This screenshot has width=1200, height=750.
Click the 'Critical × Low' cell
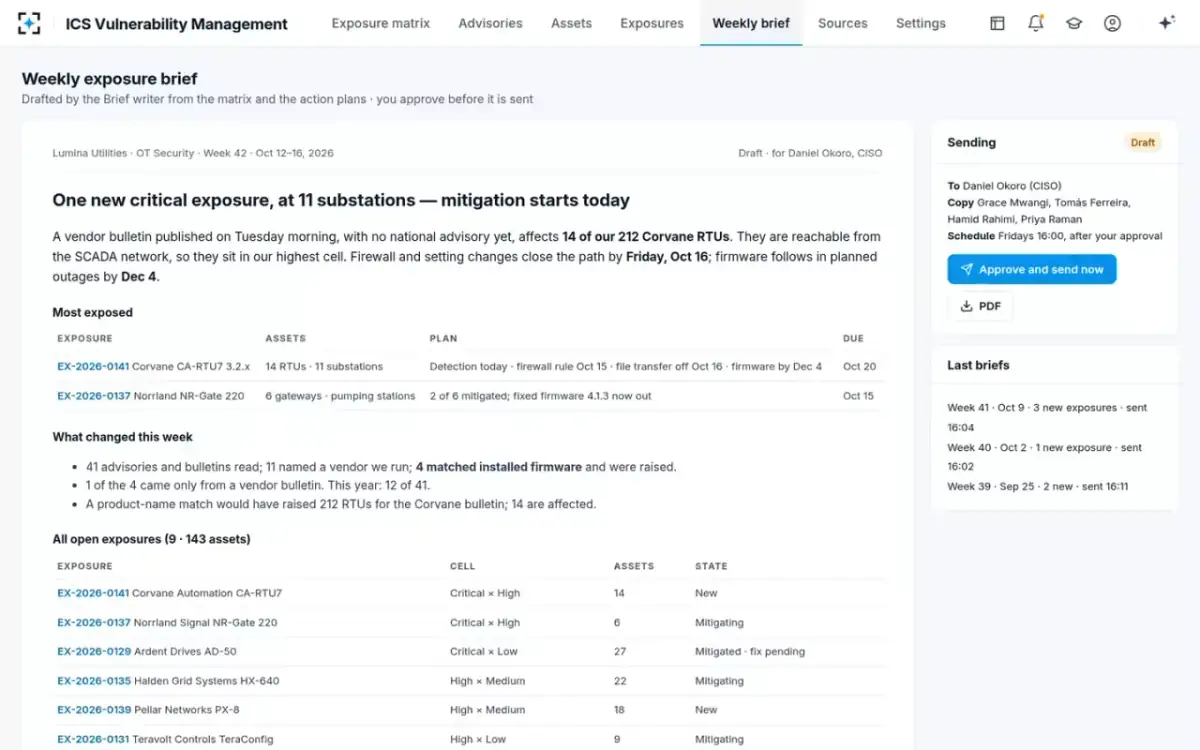coord(484,652)
